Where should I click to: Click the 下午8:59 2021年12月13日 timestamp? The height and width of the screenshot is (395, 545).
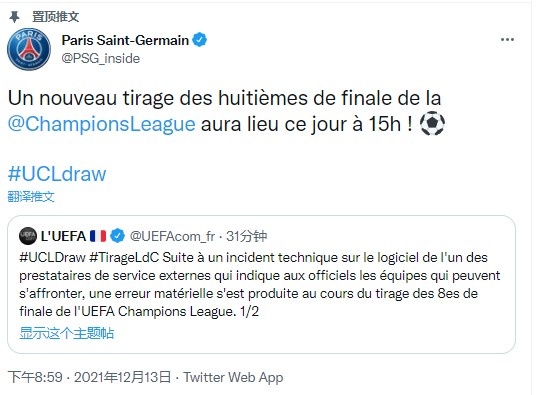point(90,377)
